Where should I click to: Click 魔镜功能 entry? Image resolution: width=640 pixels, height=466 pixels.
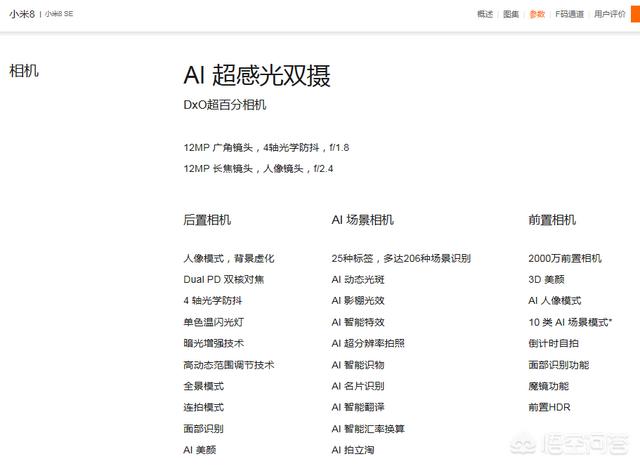[x=549, y=386]
